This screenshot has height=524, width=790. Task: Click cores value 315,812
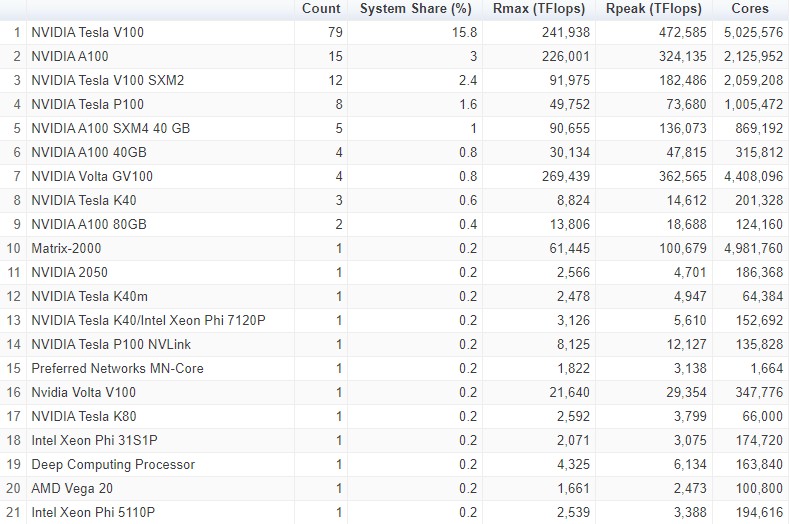tap(759, 152)
